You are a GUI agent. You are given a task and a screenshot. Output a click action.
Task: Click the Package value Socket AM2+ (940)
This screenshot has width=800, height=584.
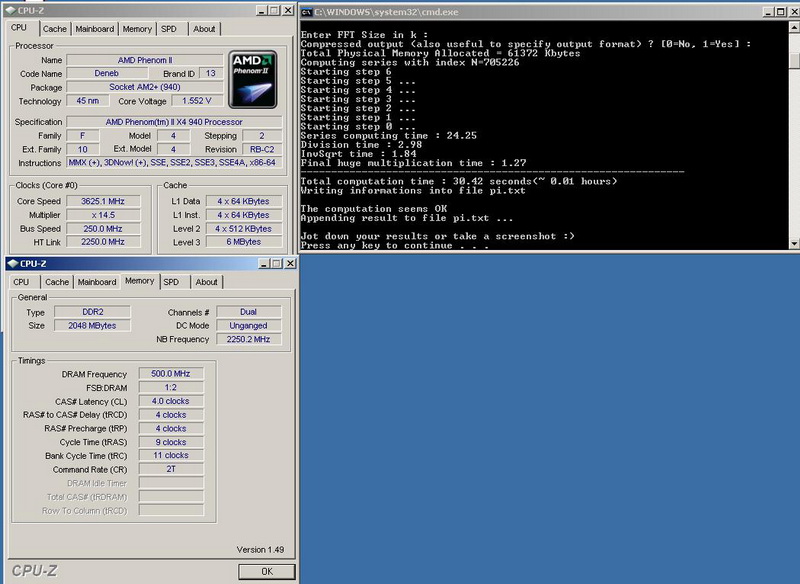(145, 87)
